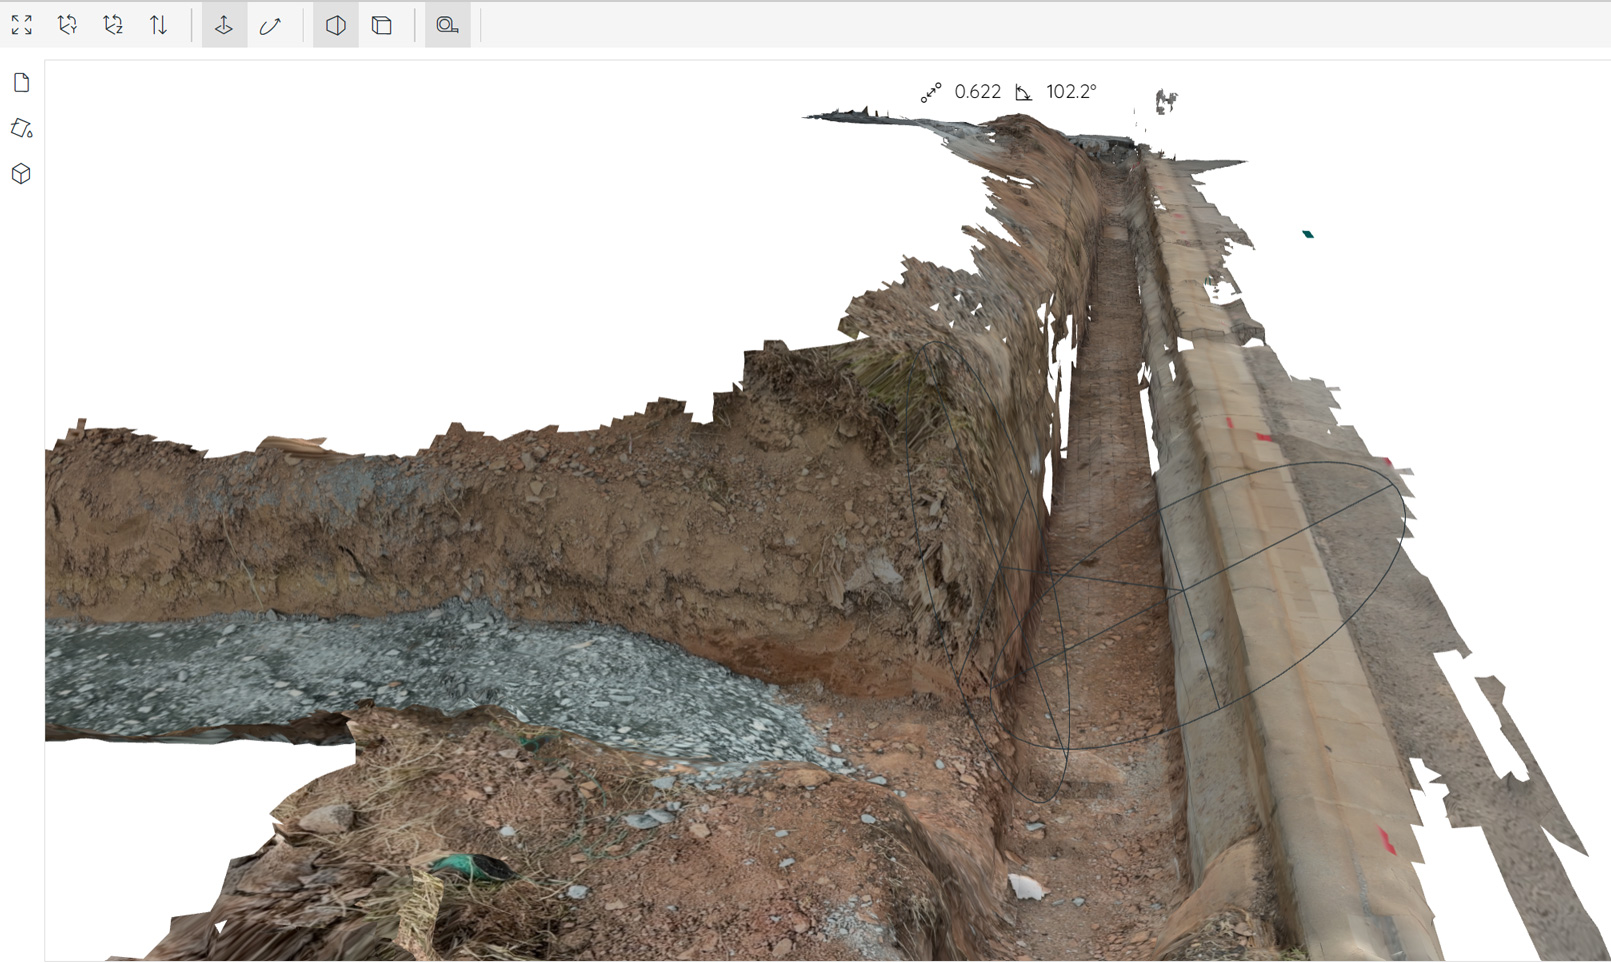1611x963 pixels.
Task: Toggle the turntable orbit navigation mode
Action: click(x=224, y=26)
